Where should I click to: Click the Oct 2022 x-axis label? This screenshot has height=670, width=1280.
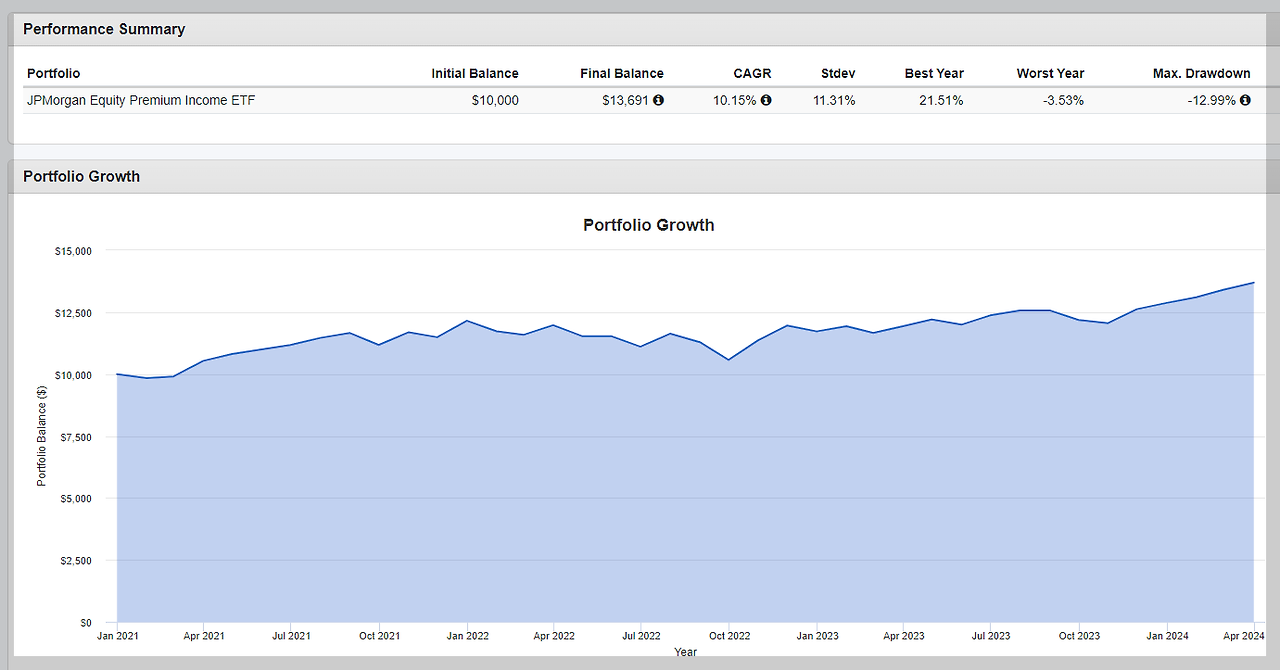pyautogui.click(x=729, y=636)
